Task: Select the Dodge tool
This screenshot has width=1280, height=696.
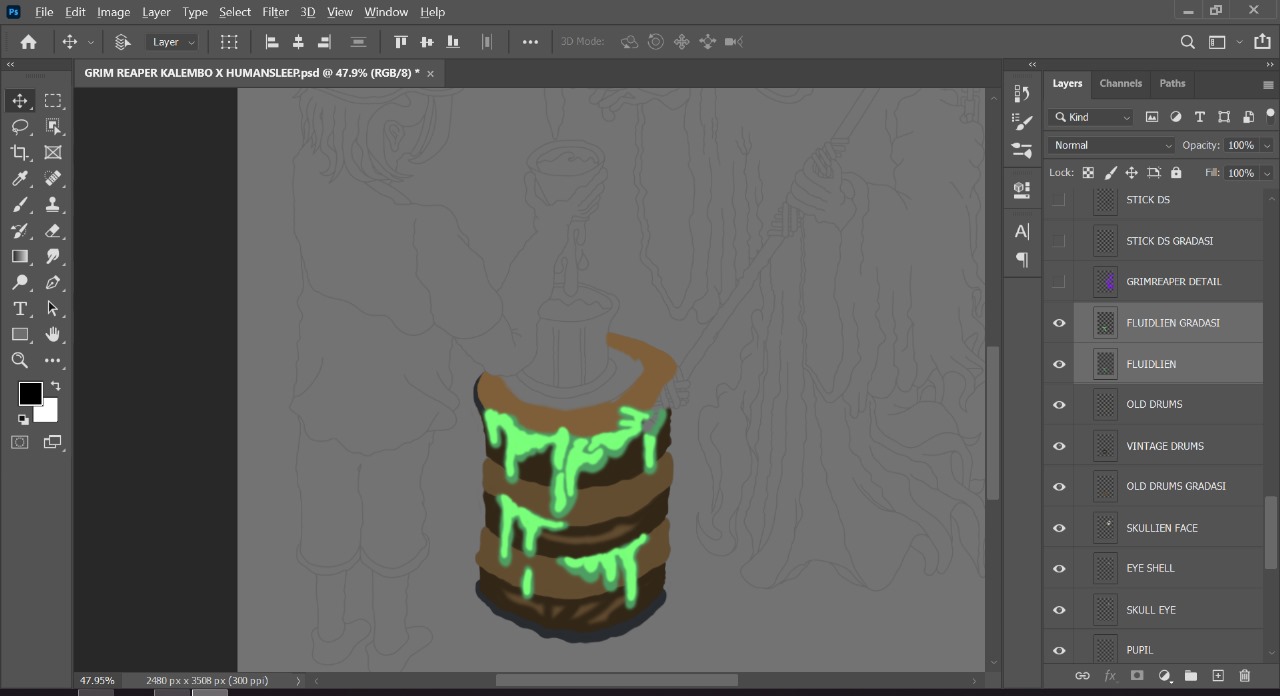Action: [20, 282]
